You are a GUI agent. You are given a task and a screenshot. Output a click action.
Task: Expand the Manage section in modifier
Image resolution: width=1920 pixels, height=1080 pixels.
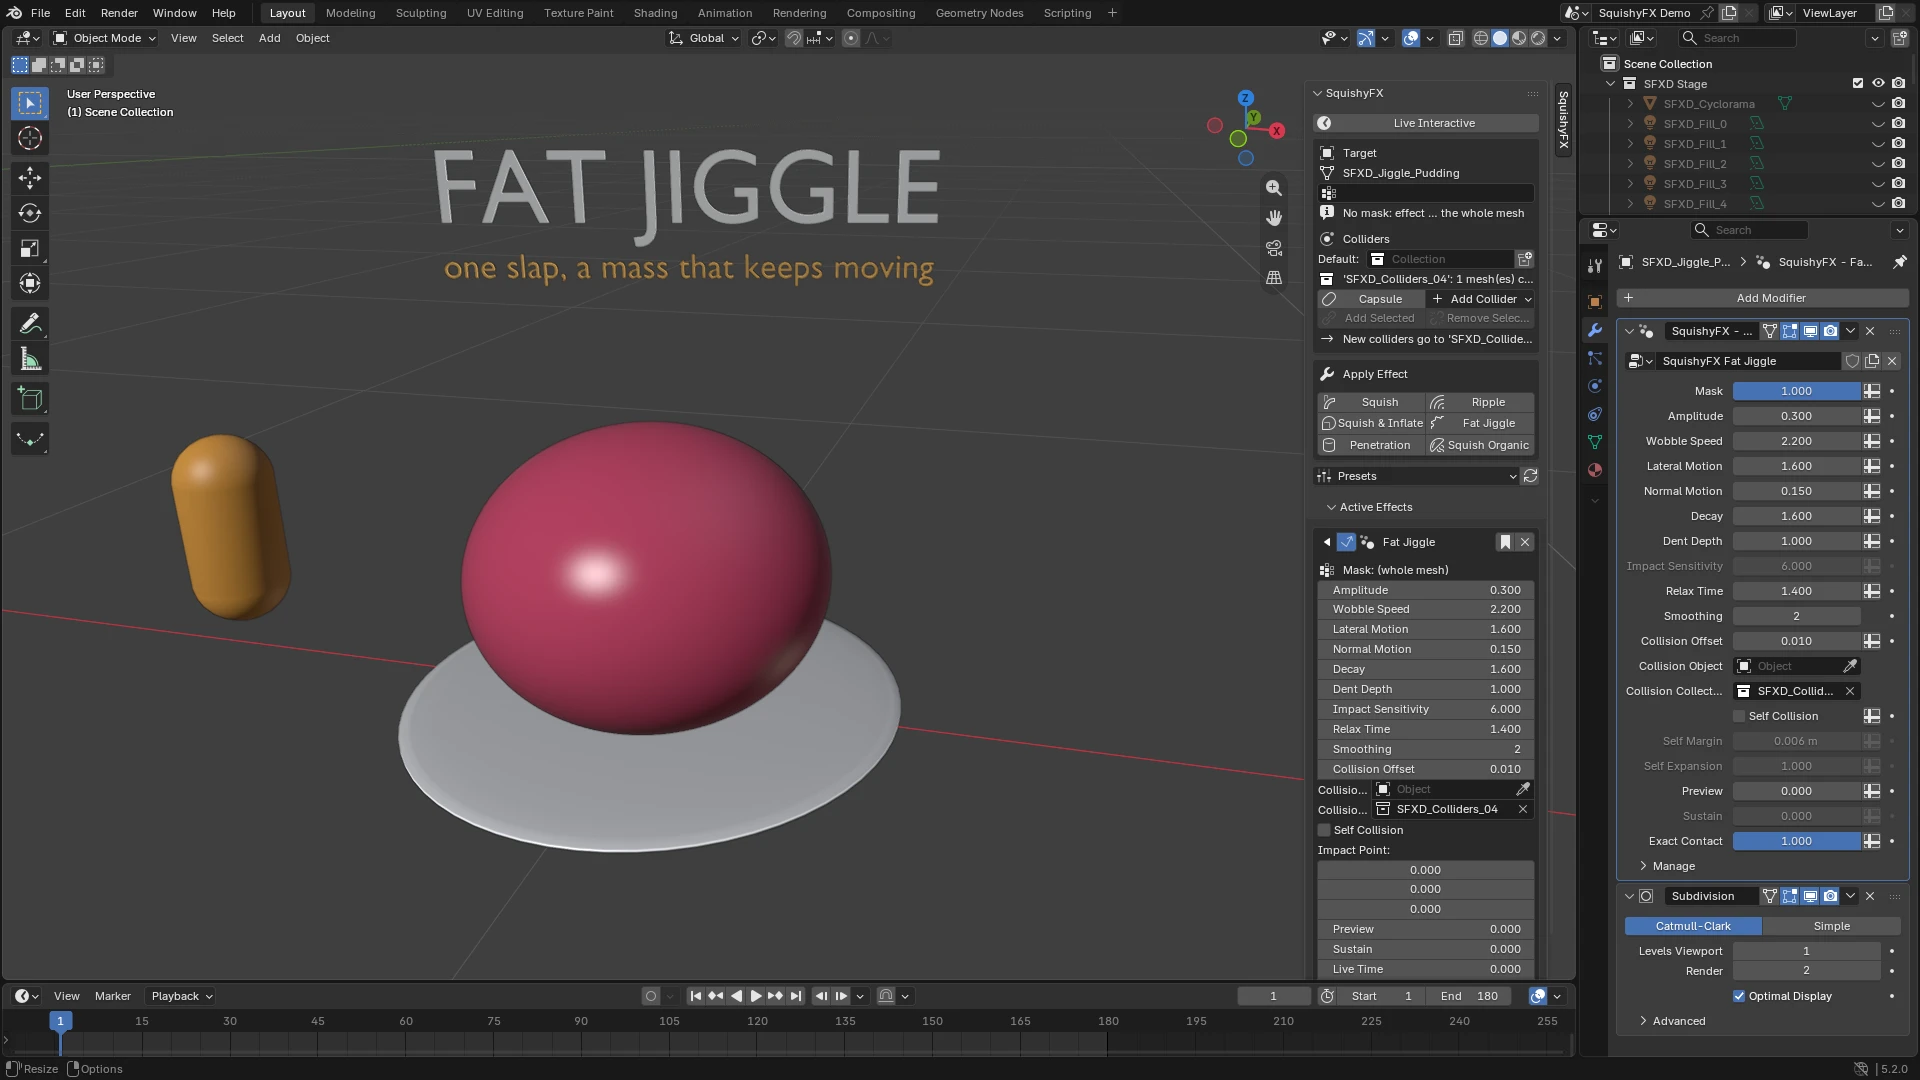1673,866
